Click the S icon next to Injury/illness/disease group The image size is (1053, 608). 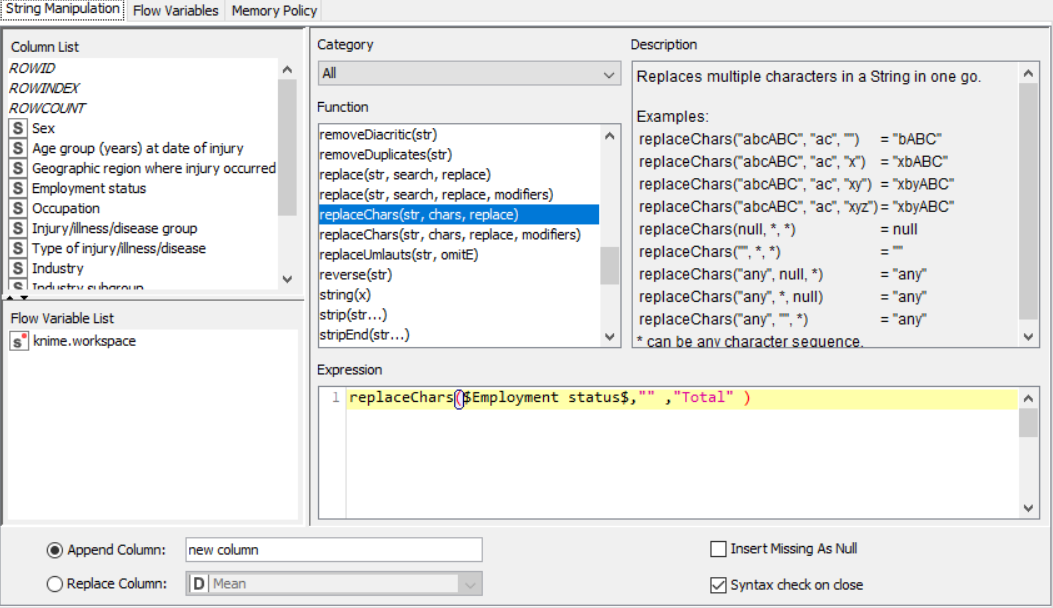pyautogui.click(x=17, y=228)
